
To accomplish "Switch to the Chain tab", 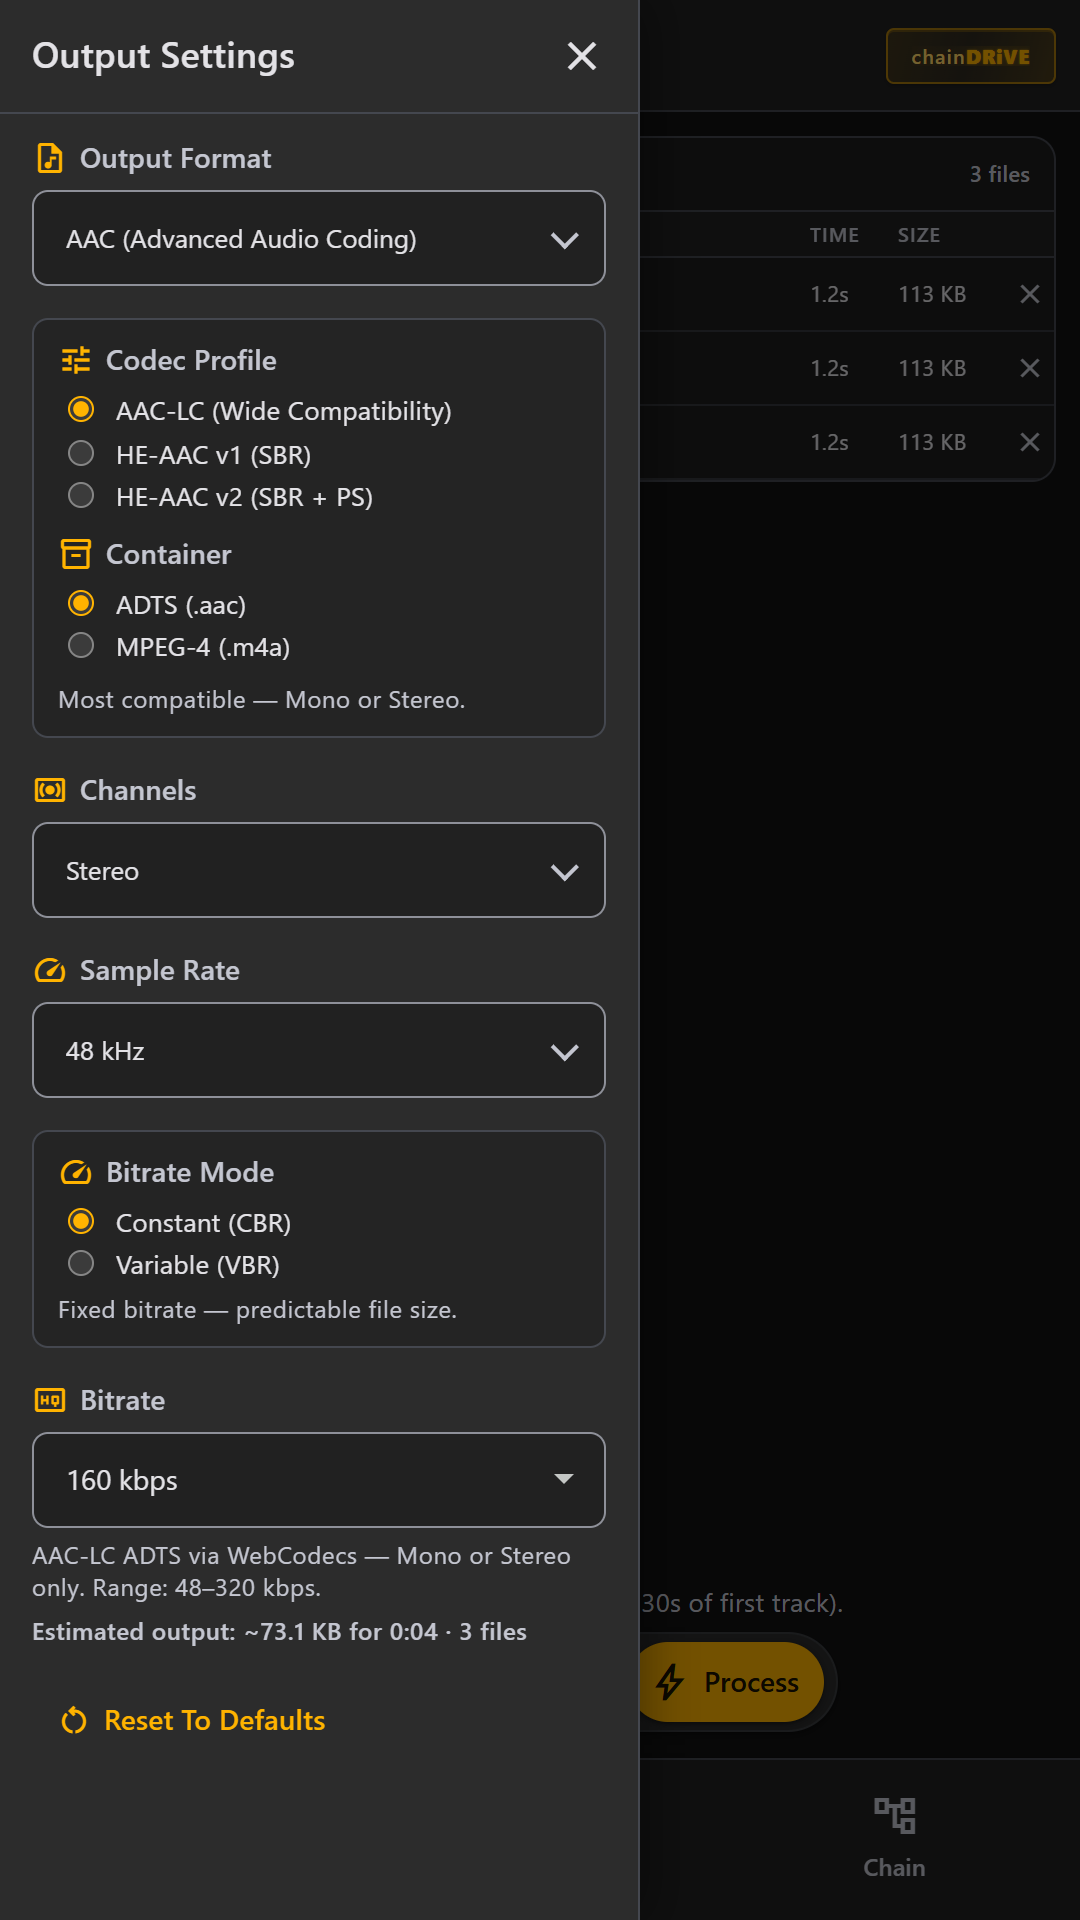I will [x=895, y=1838].
